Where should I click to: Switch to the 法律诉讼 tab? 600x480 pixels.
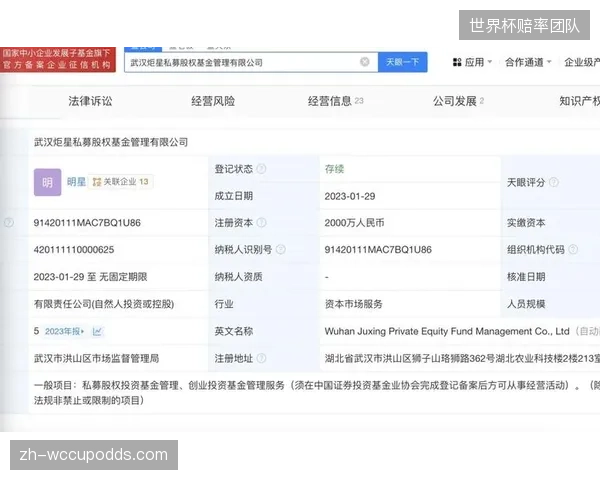(x=90, y=101)
